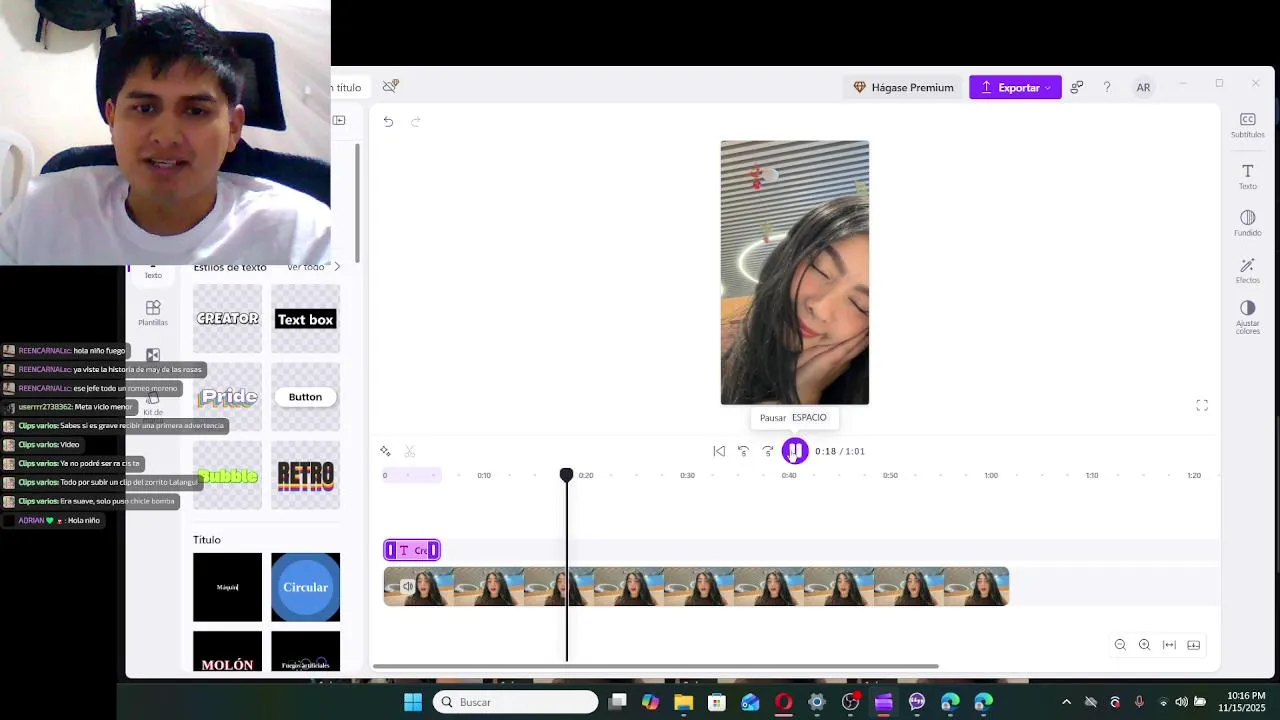Open the Texto properties panel on right
This screenshot has height=720, width=1280.
pyautogui.click(x=1247, y=177)
